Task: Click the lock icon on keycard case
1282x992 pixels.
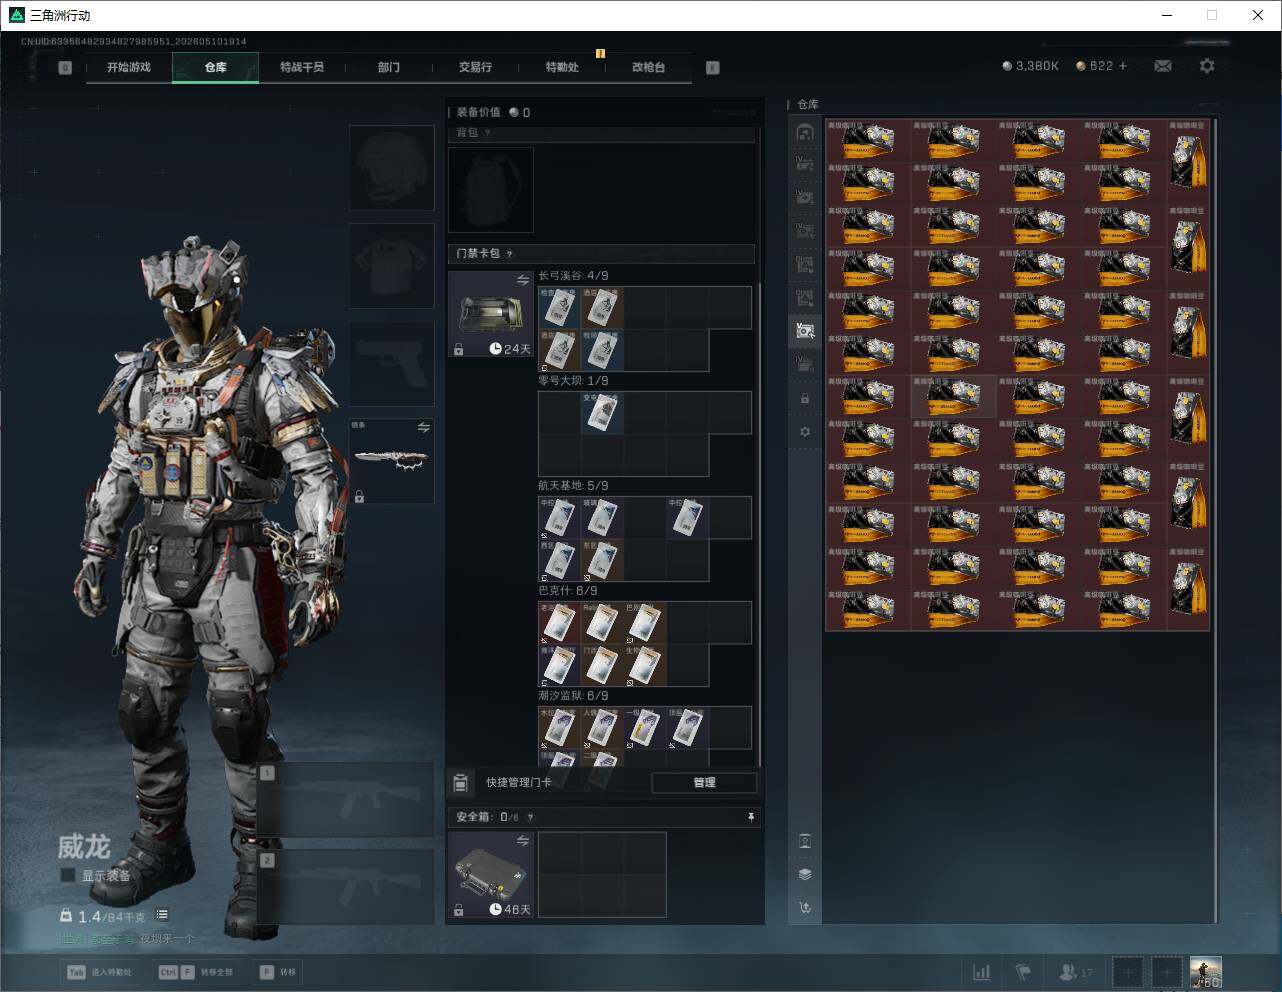Action: 458,349
